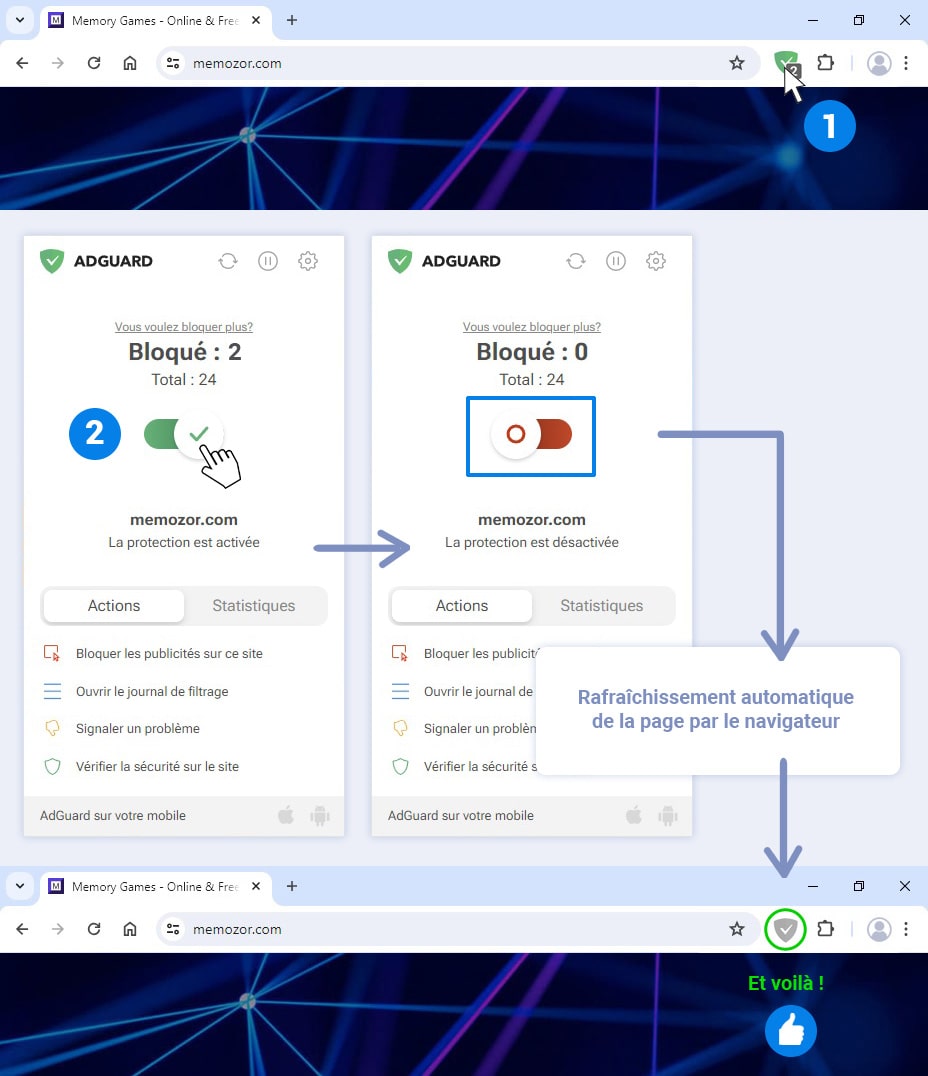Select the Actions tab
This screenshot has width=928, height=1076.
click(113, 605)
